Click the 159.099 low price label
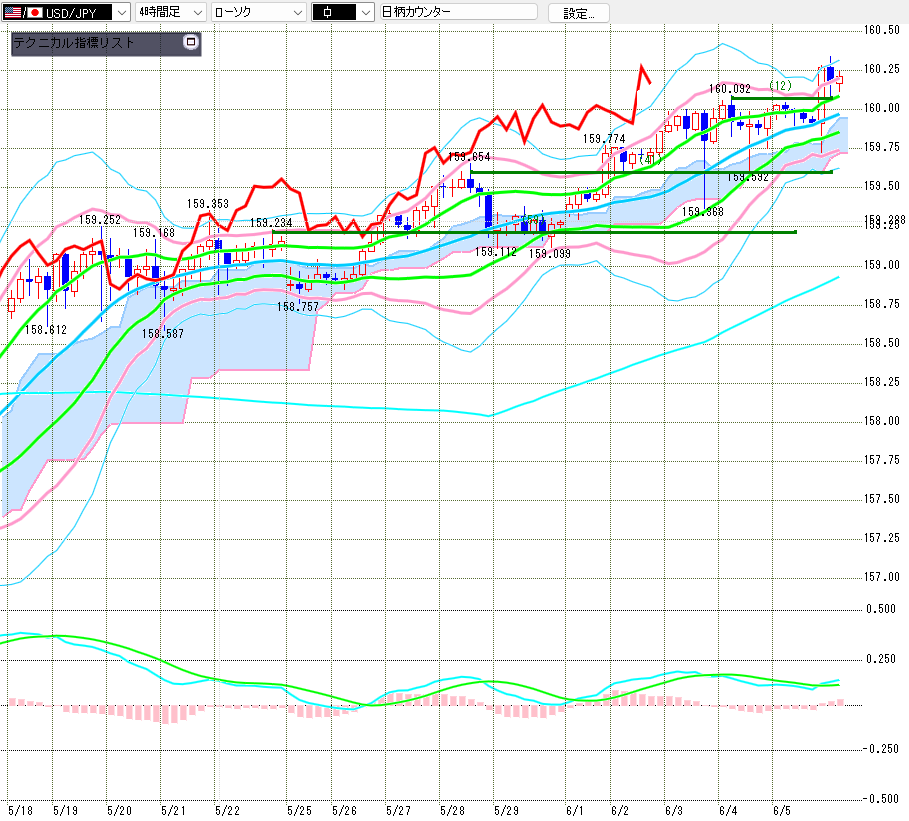This screenshot has width=909, height=821. point(550,253)
